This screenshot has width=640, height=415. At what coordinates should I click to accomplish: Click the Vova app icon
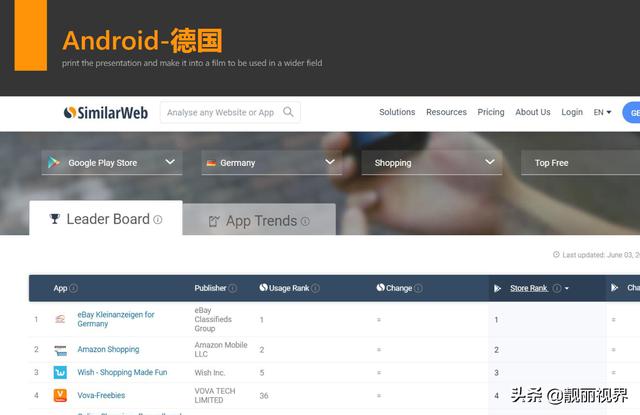[x=60, y=395]
